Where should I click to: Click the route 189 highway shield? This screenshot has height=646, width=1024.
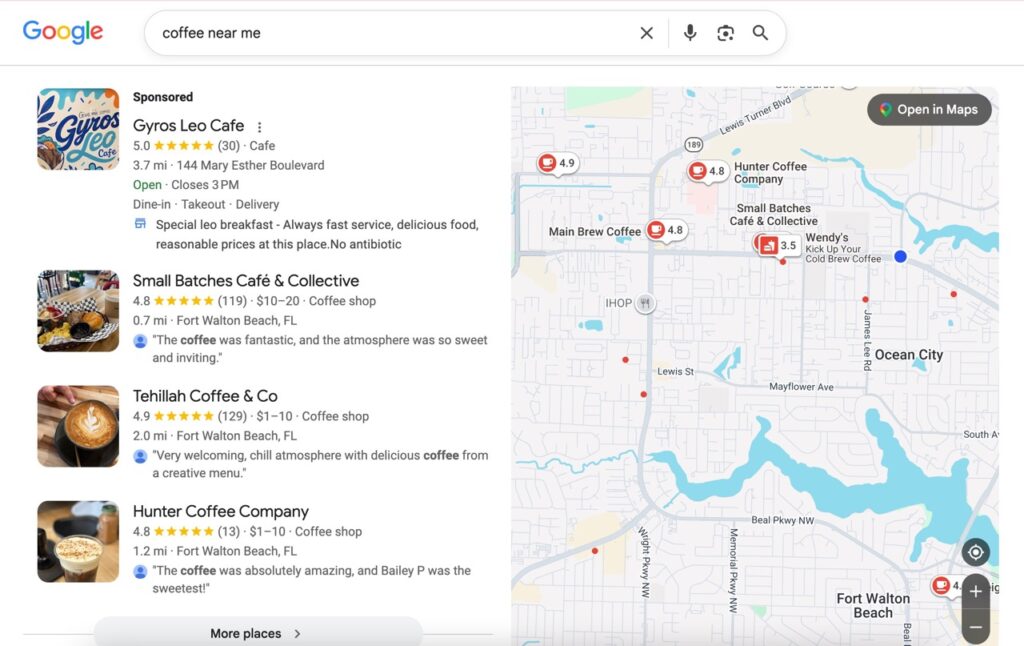coord(694,144)
